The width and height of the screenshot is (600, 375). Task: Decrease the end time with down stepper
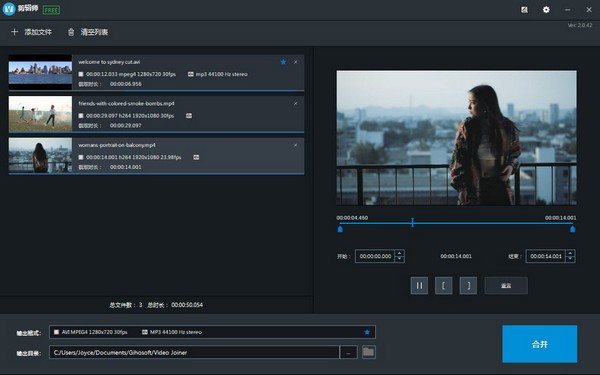(x=570, y=259)
